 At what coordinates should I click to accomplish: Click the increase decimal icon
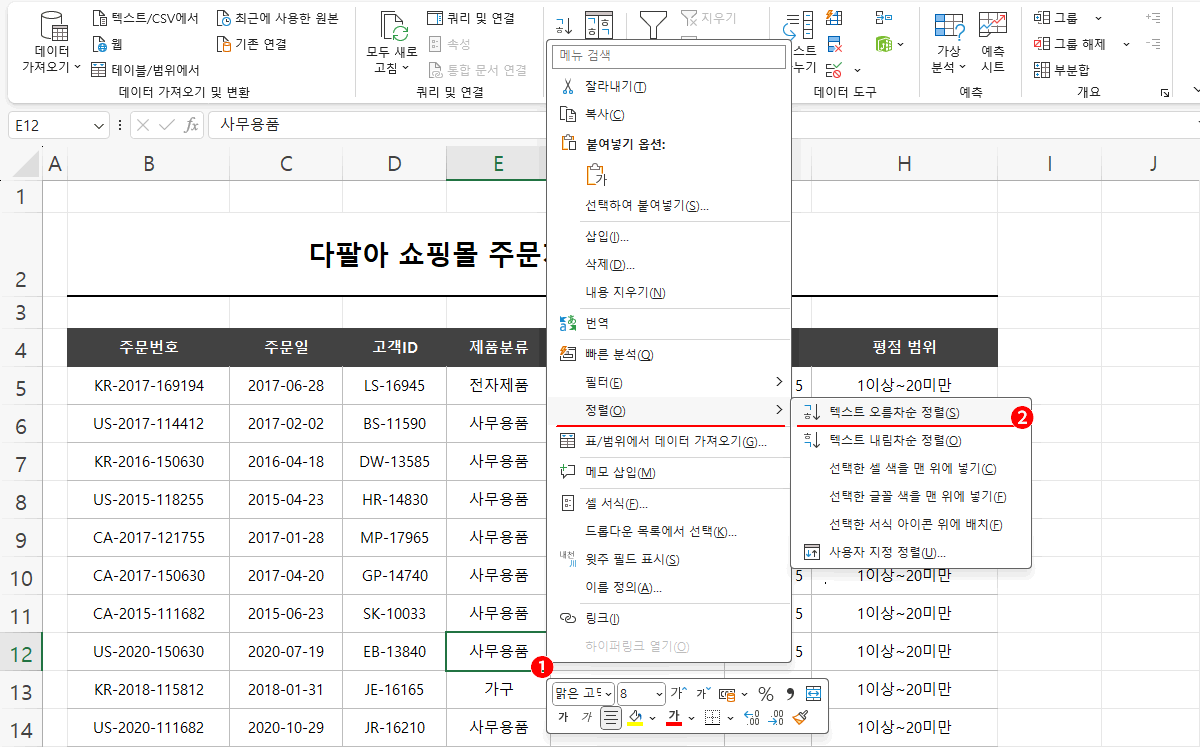(x=752, y=717)
